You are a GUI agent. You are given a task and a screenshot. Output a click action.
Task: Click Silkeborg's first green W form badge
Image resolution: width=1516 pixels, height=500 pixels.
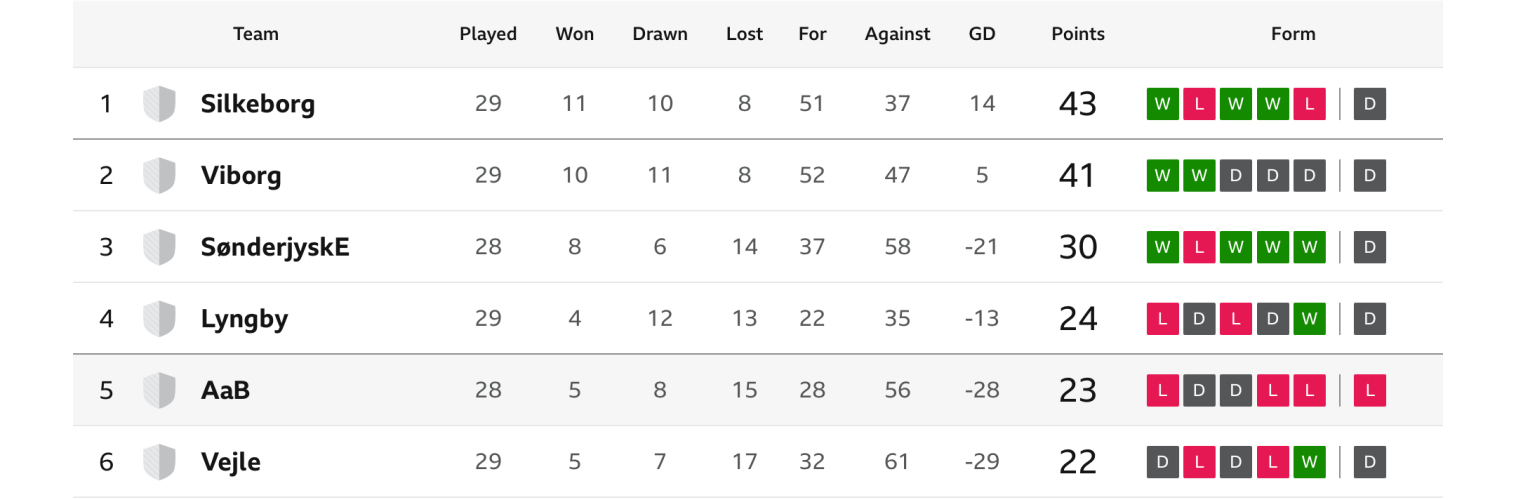coord(1162,104)
